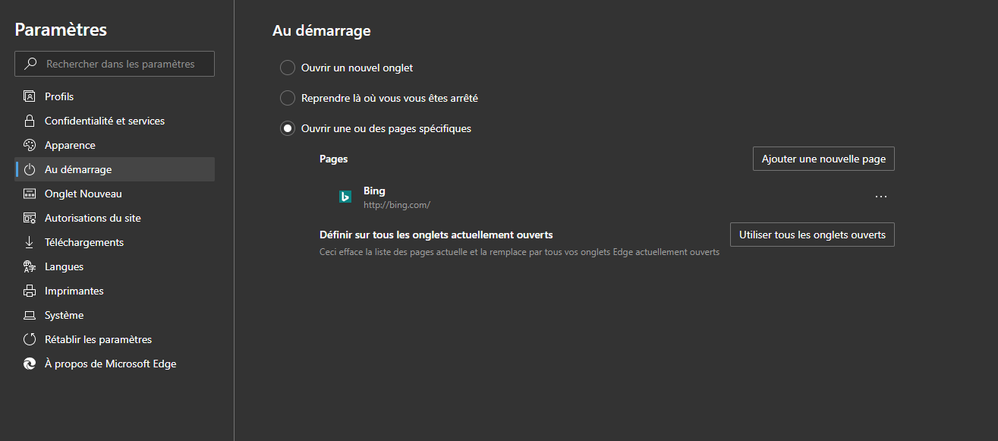Open the three-dot menu for Bing page

[x=881, y=197]
